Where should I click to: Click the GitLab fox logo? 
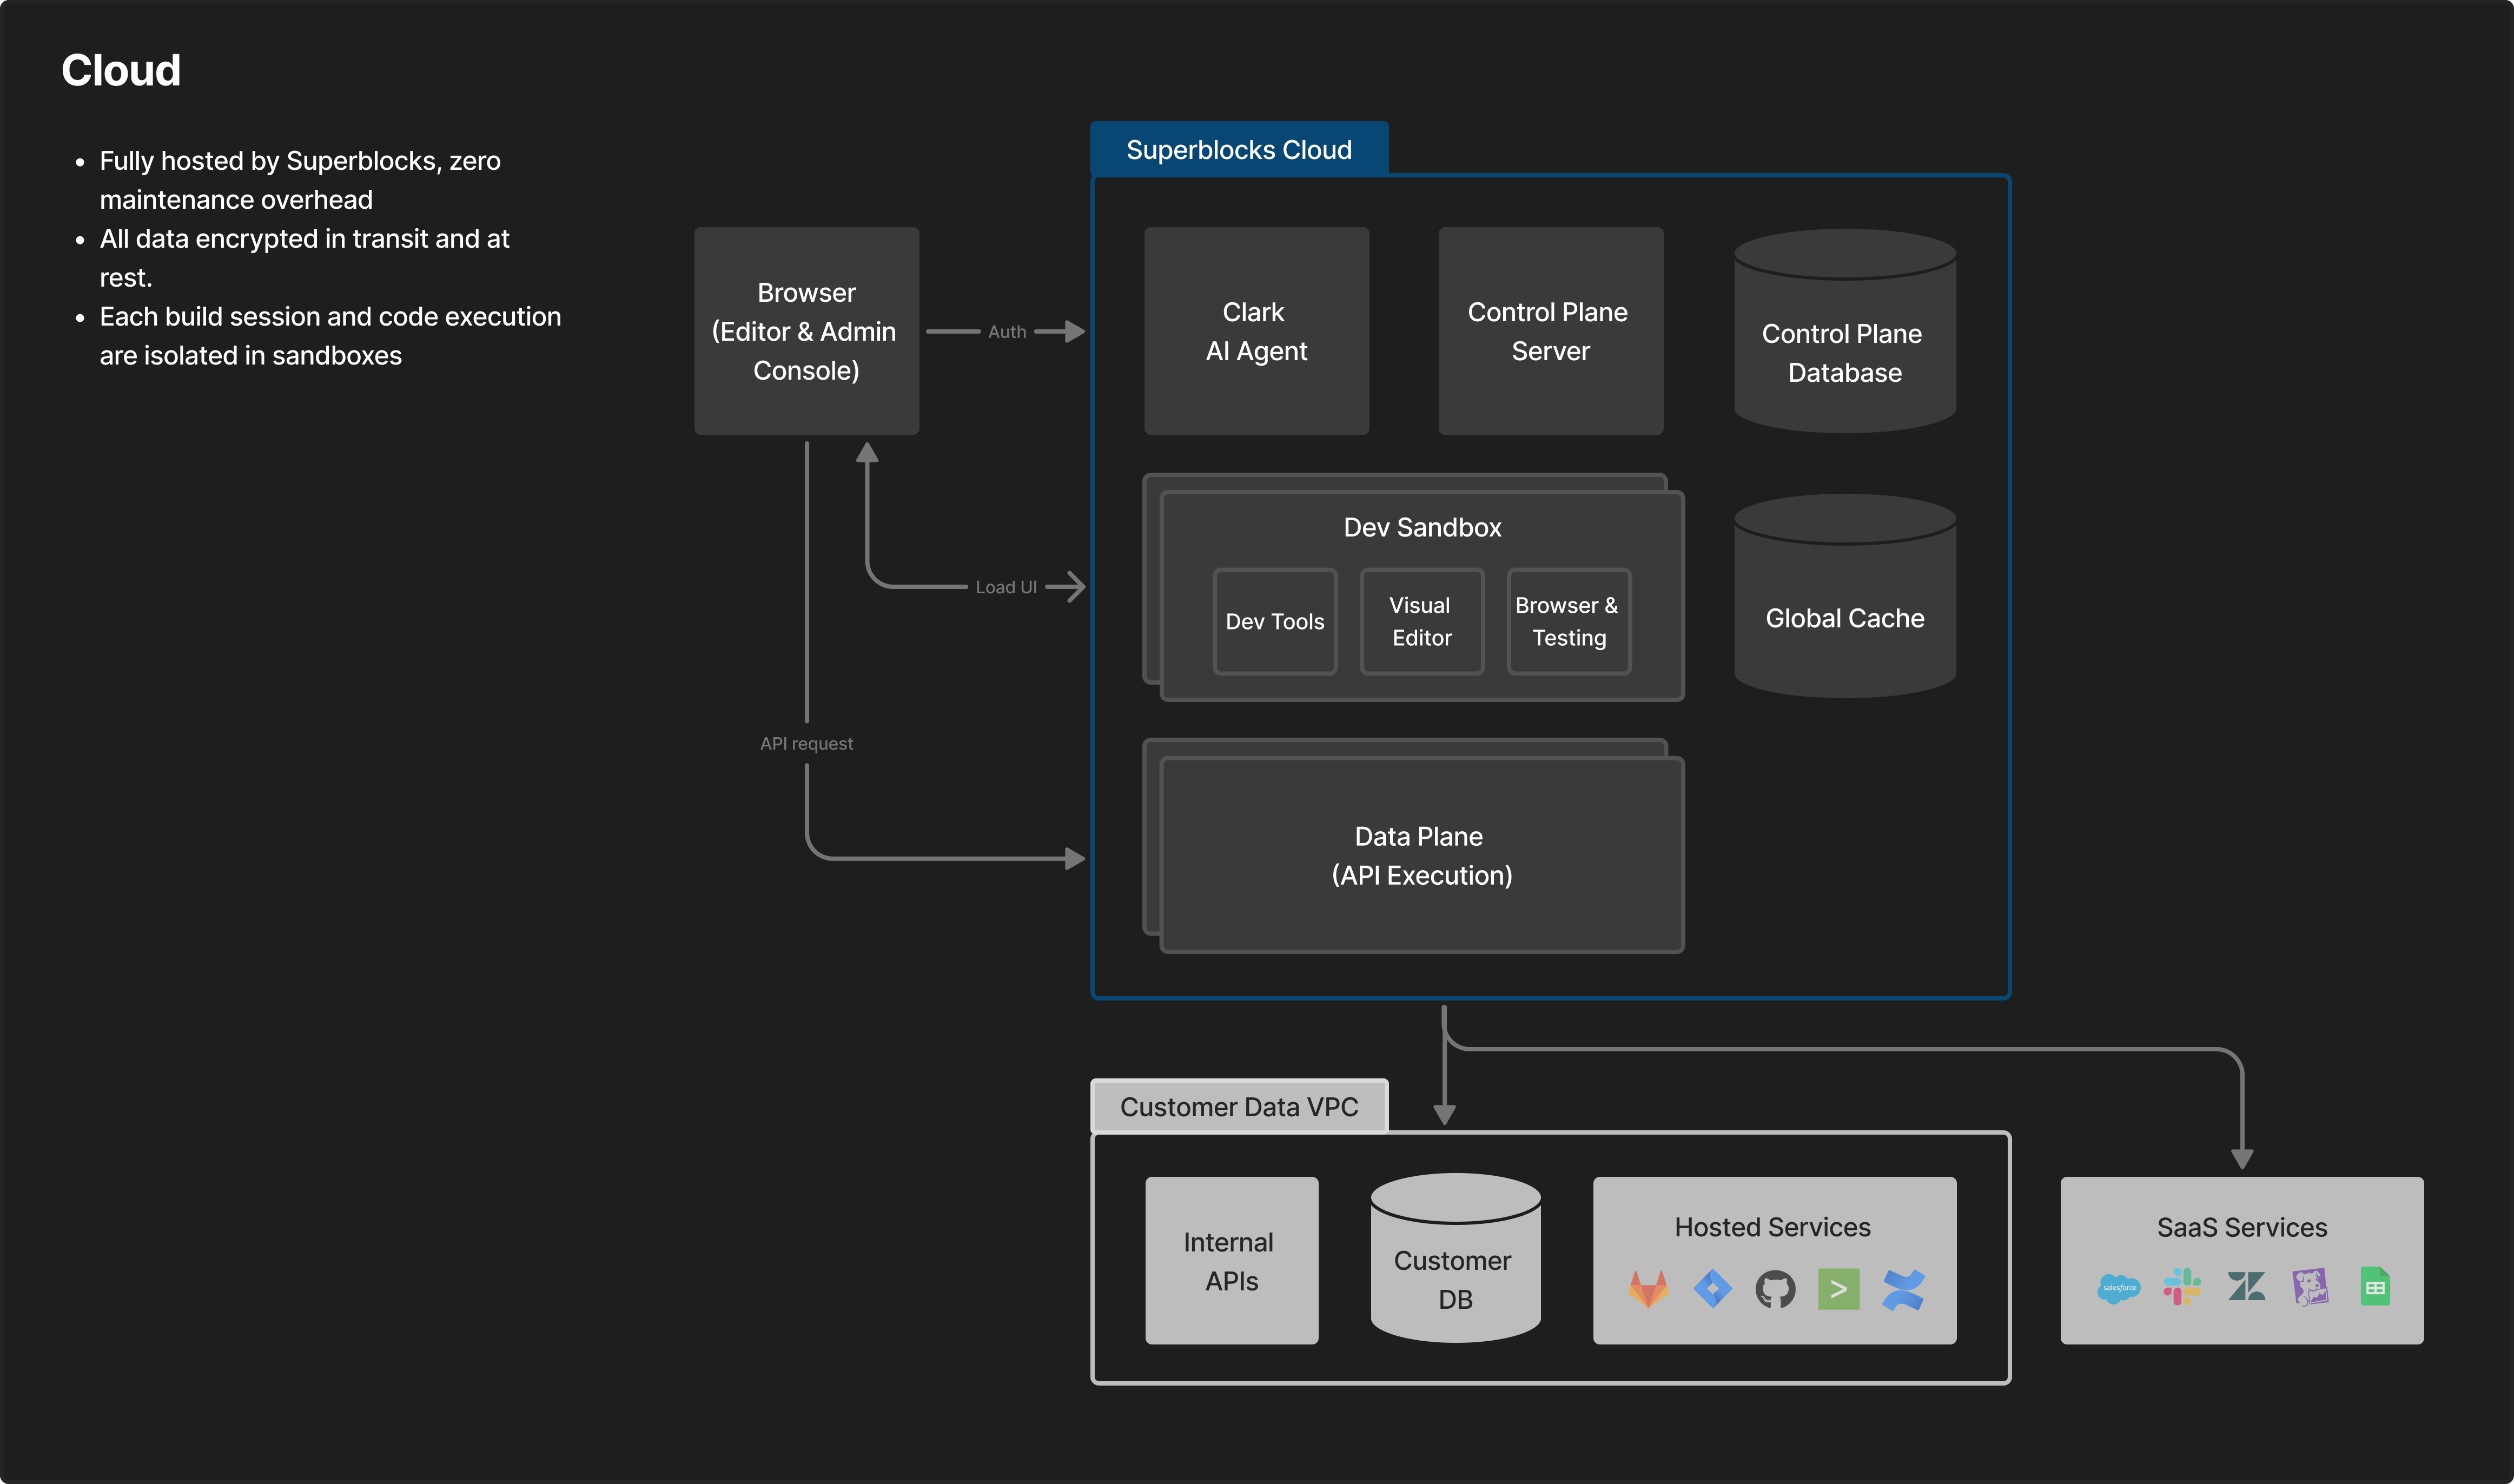point(1648,1289)
